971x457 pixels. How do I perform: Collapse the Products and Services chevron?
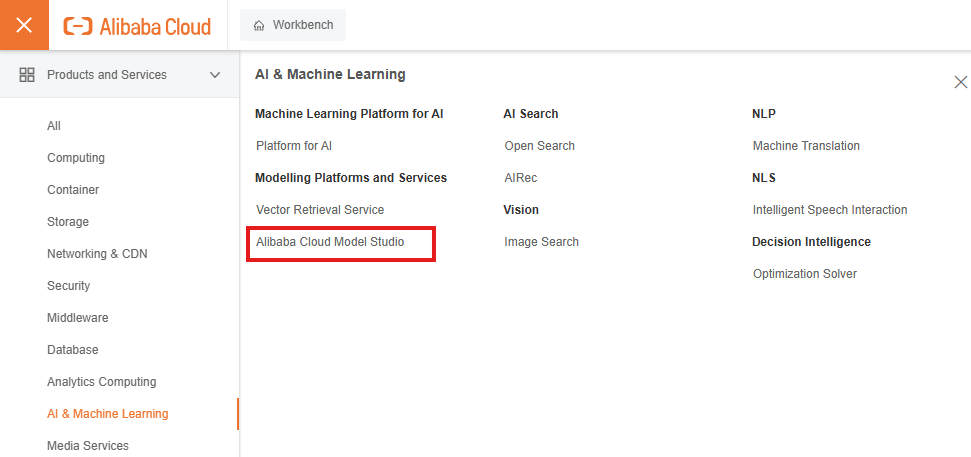pos(215,75)
